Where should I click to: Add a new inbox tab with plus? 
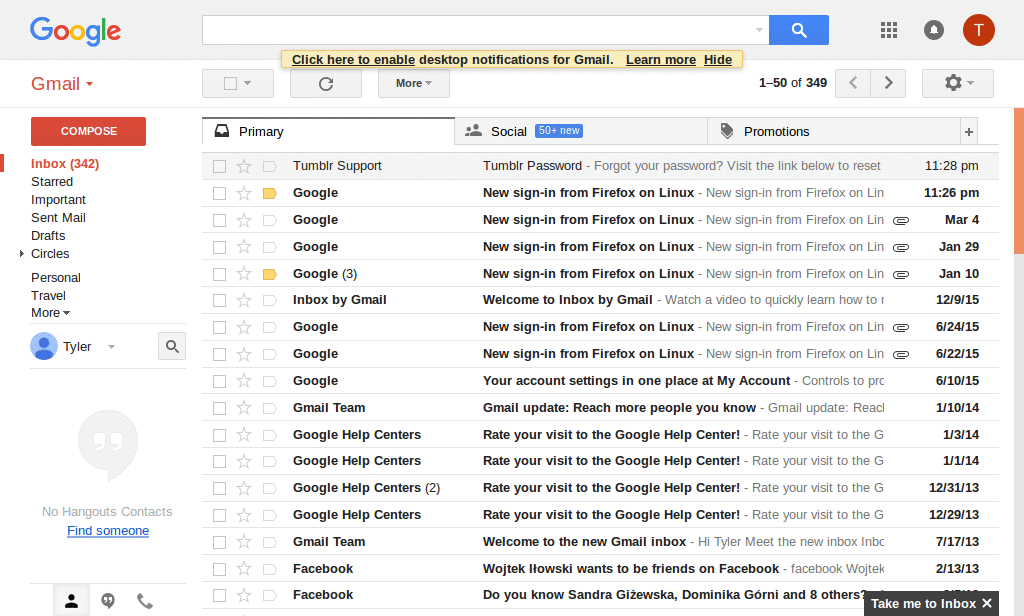point(969,132)
